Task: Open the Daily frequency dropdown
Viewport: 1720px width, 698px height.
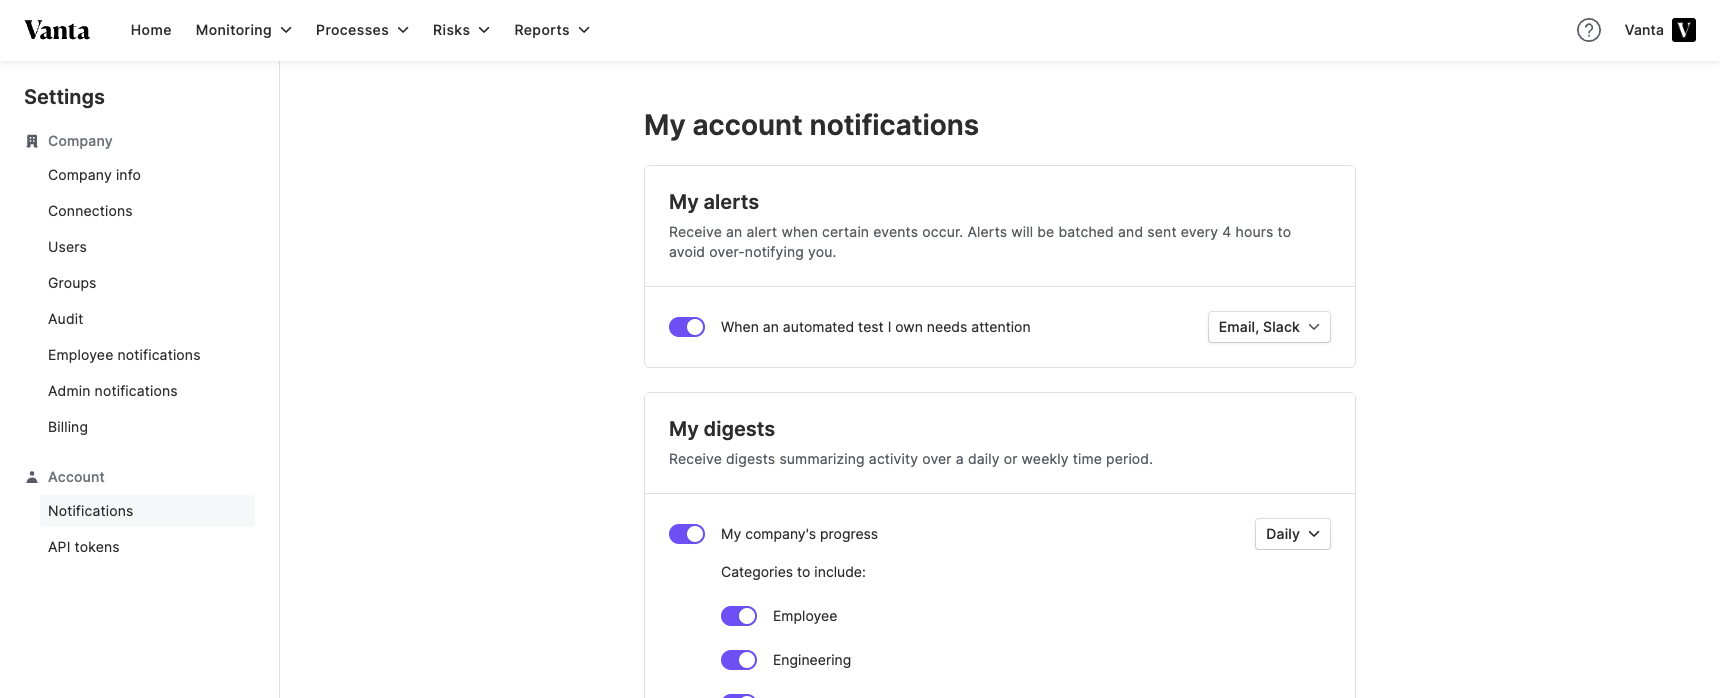Action: click(1292, 534)
